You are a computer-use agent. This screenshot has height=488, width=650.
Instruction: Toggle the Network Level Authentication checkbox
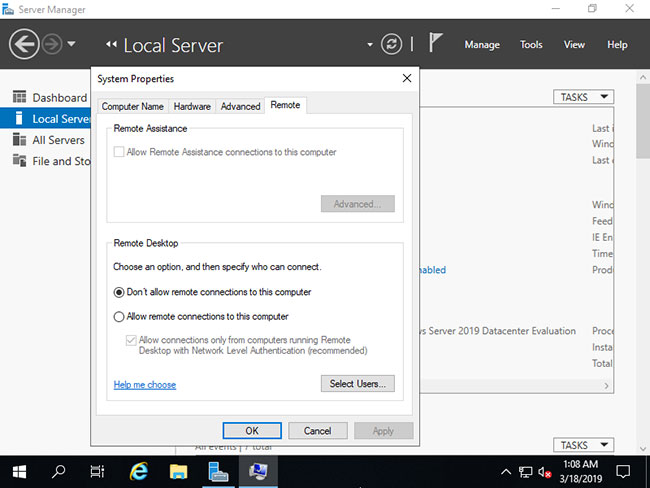pyautogui.click(x=131, y=340)
